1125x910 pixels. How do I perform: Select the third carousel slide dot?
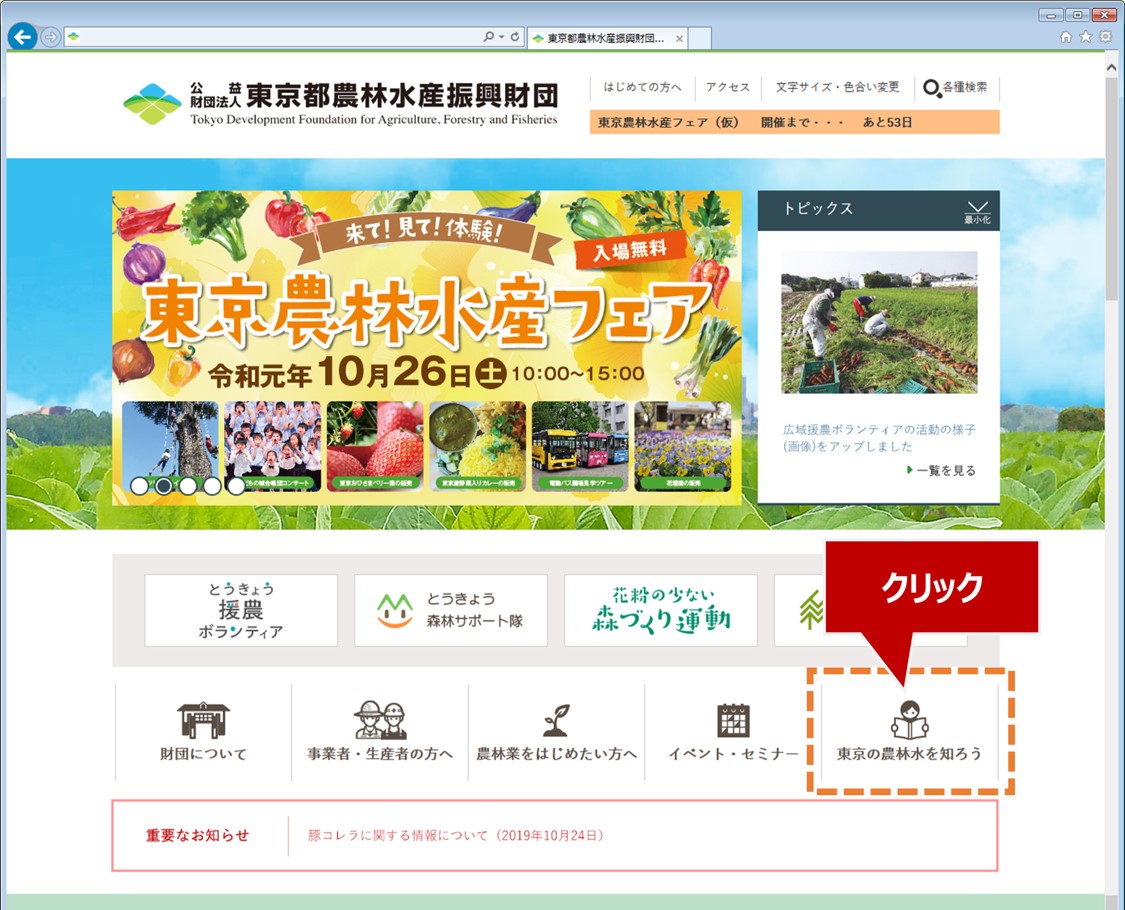coord(188,486)
